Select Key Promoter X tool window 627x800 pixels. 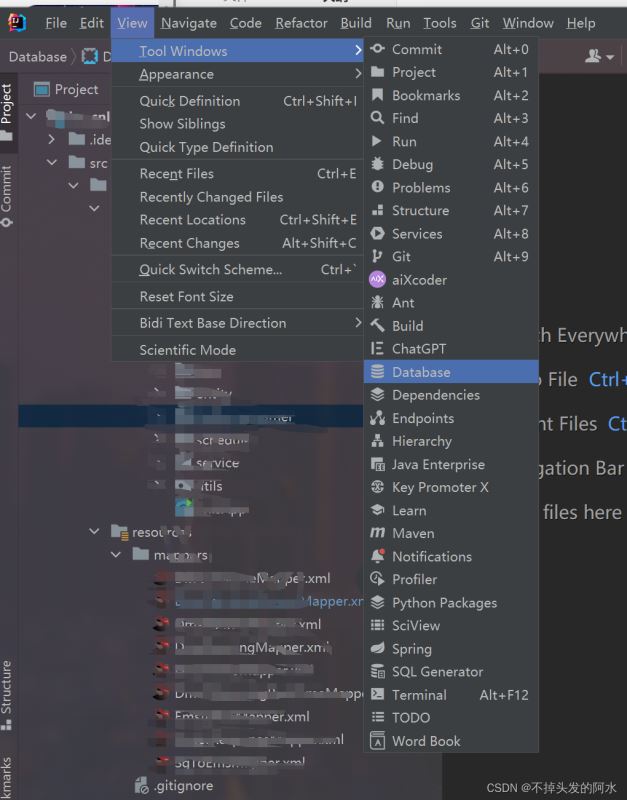(451, 487)
